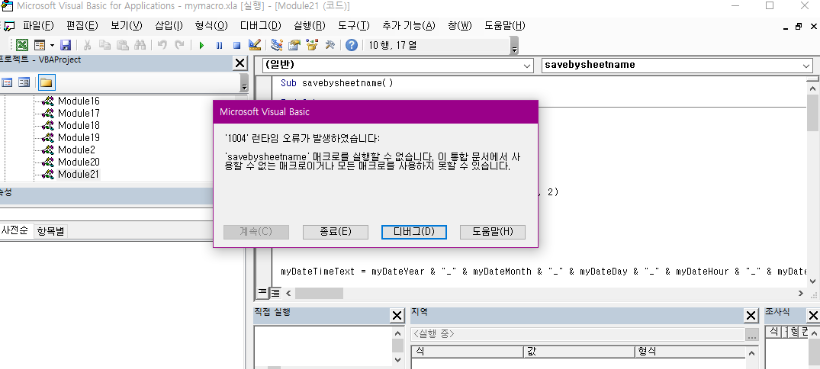Screen dimensions: 820x369
Task: Toggle Folders view in project panel
Action: [47, 83]
